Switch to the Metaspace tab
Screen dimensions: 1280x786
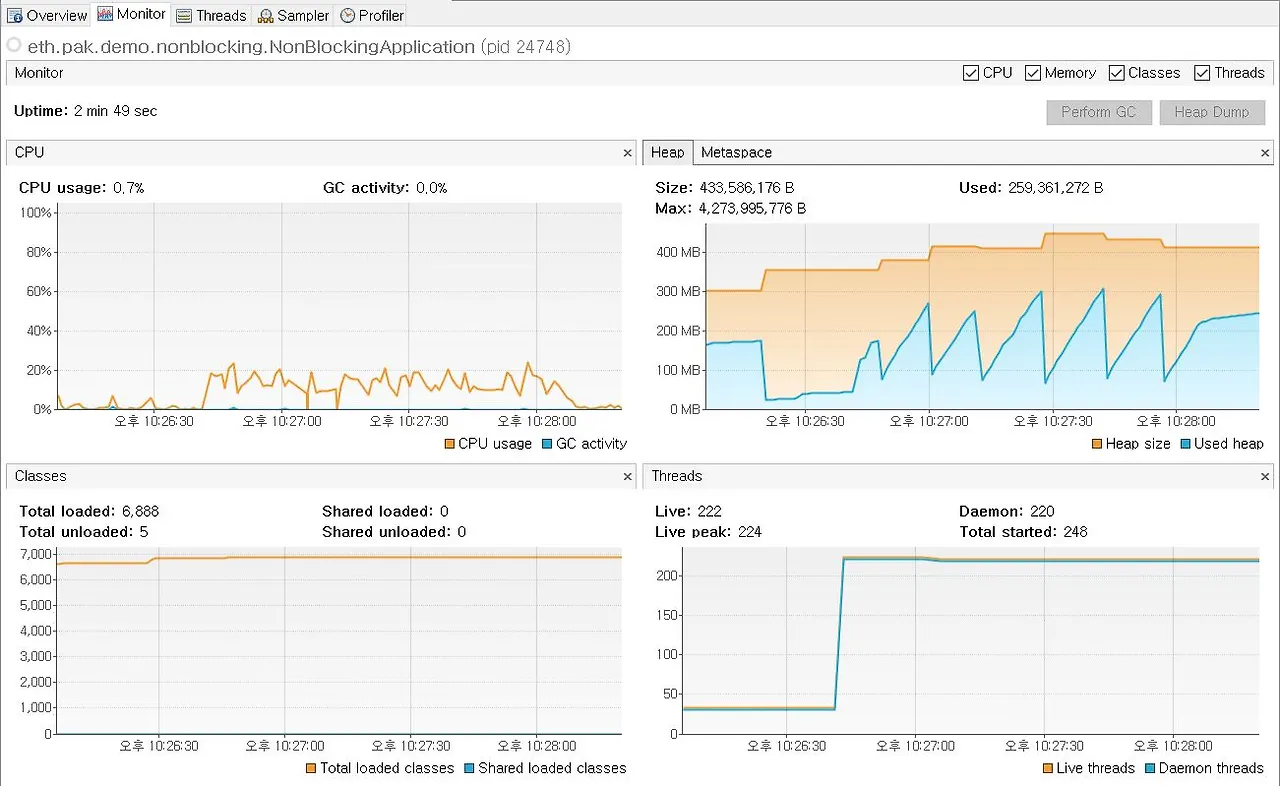(736, 152)
